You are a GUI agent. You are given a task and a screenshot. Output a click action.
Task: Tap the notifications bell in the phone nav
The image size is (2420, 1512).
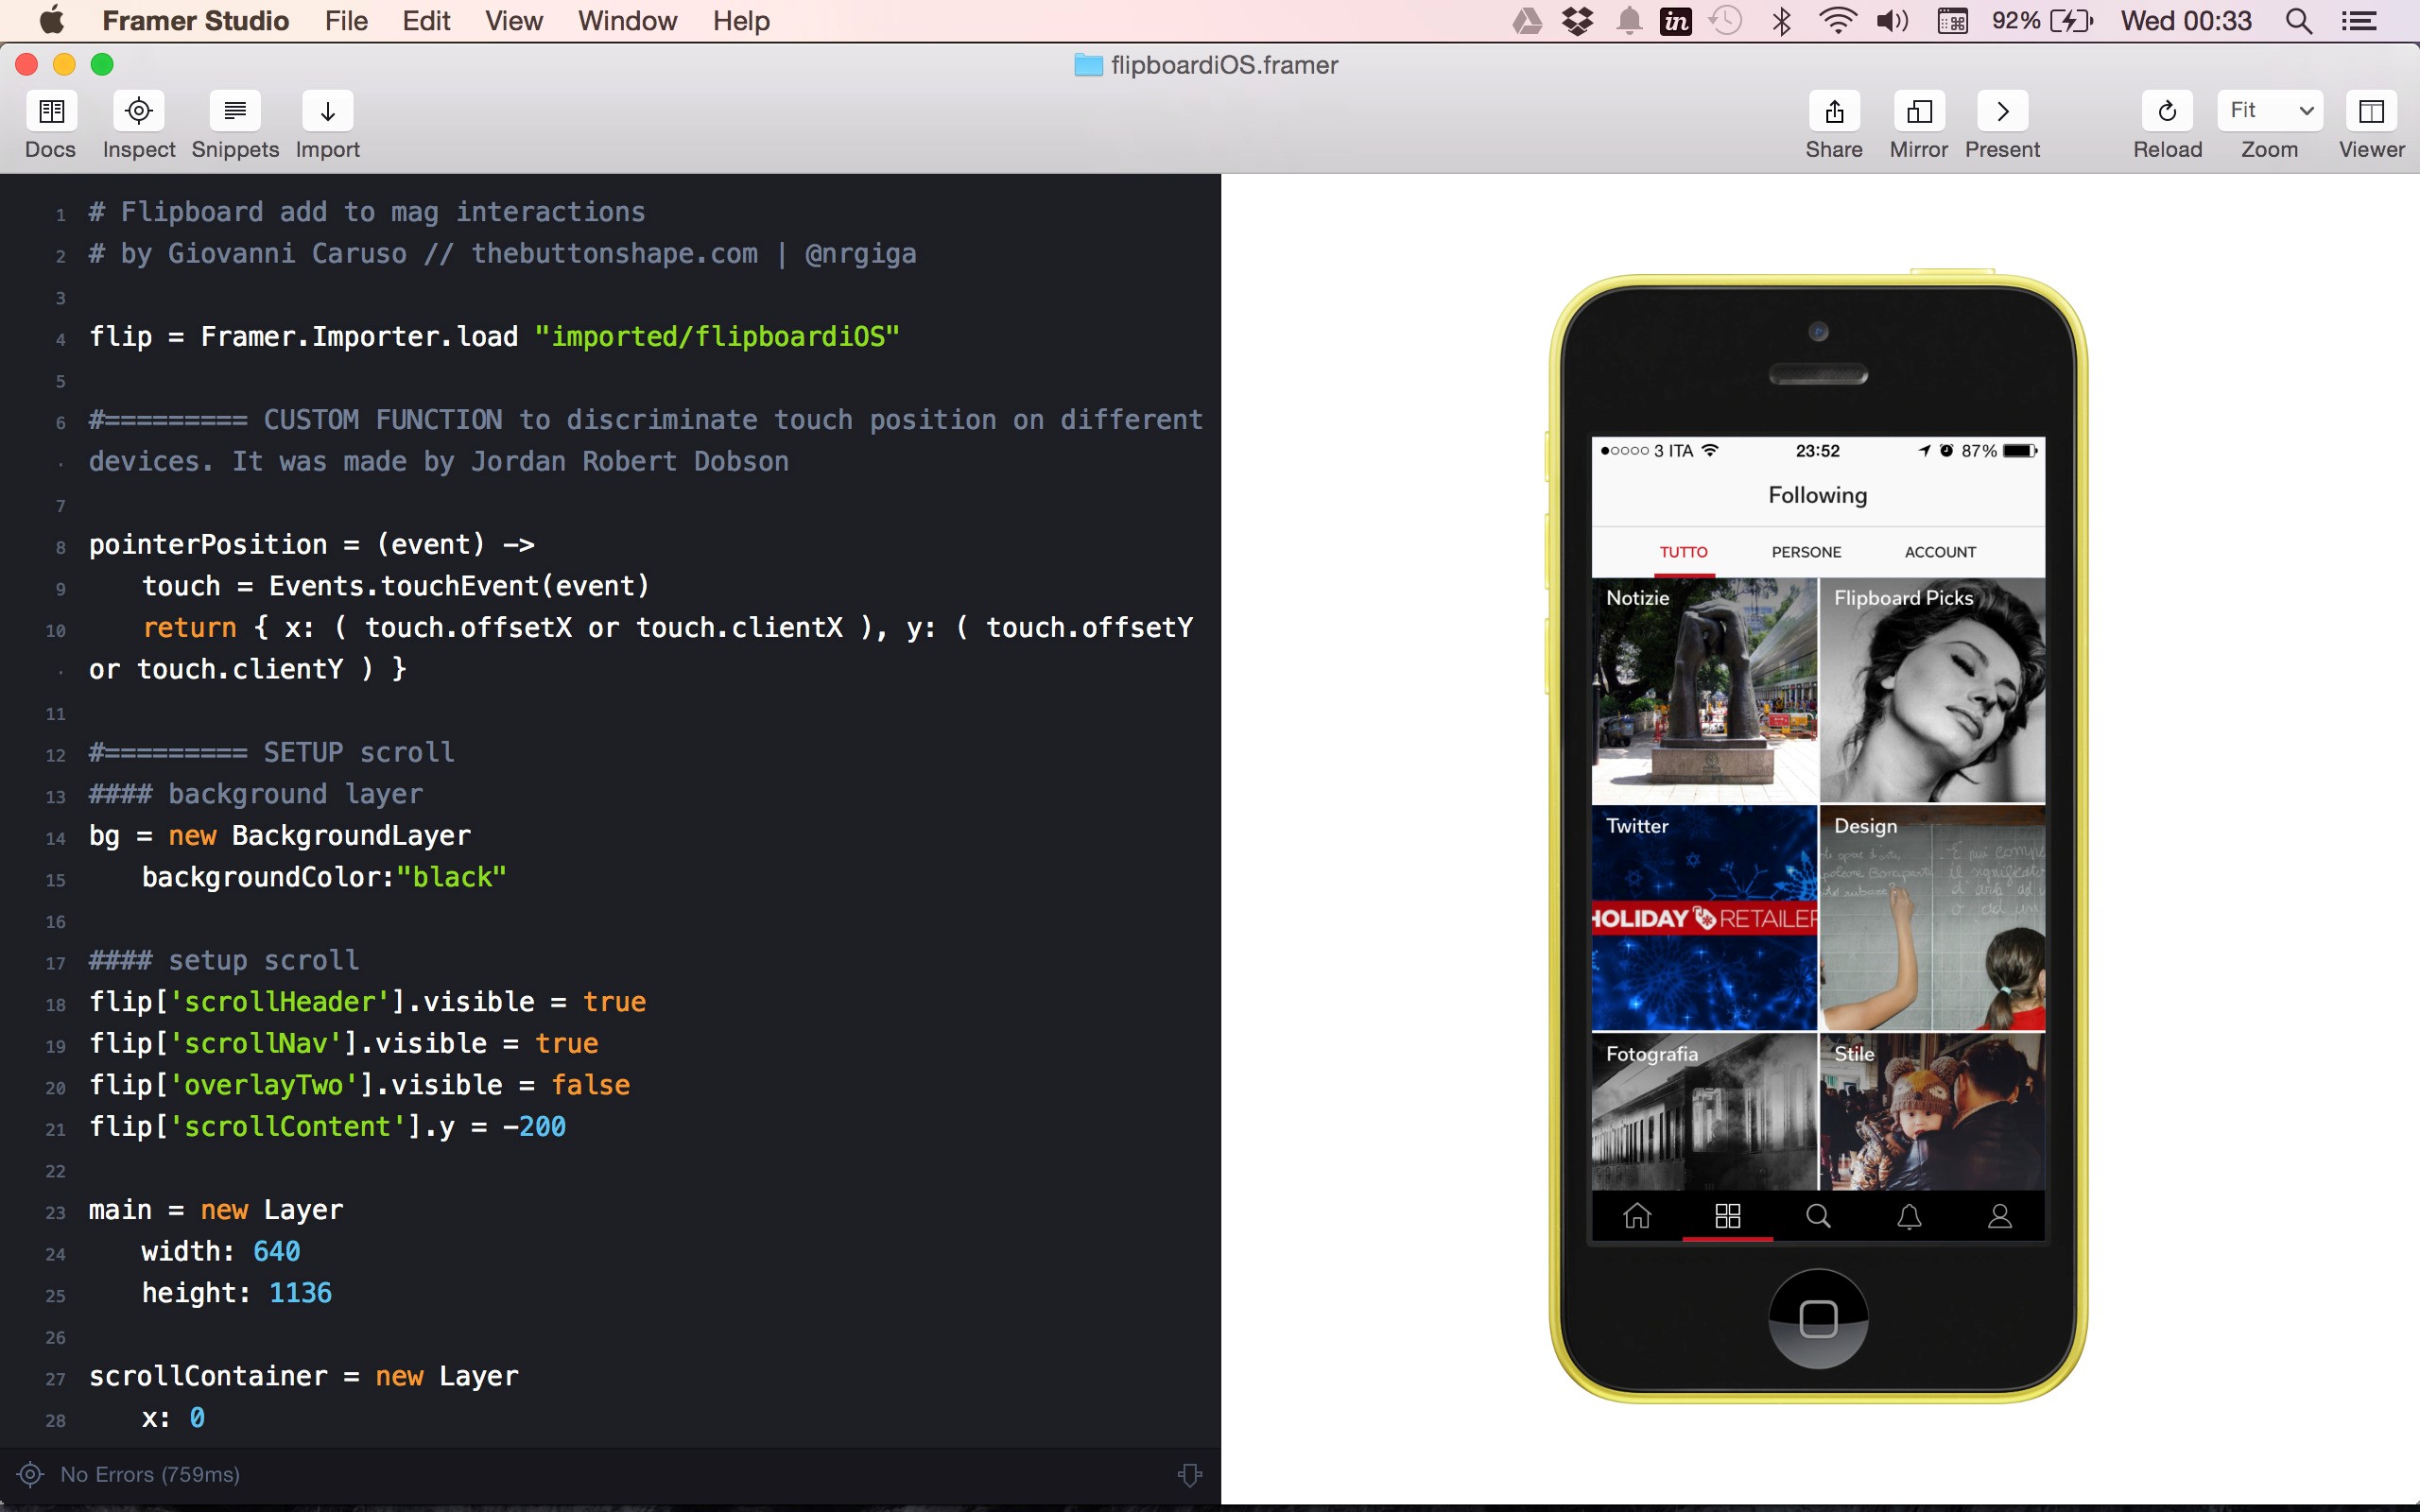coord(1907,1215)
